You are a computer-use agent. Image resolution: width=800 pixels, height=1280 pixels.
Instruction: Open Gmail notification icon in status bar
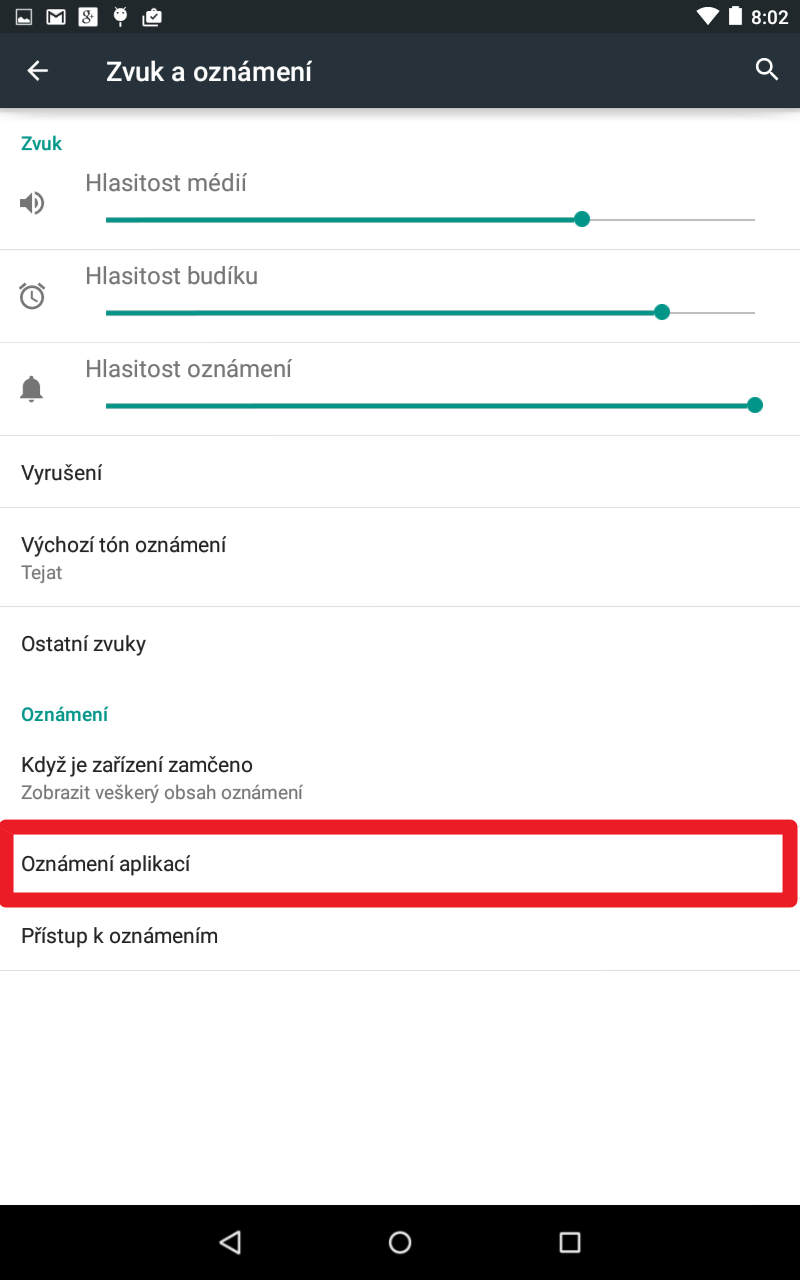coord(56,16)
